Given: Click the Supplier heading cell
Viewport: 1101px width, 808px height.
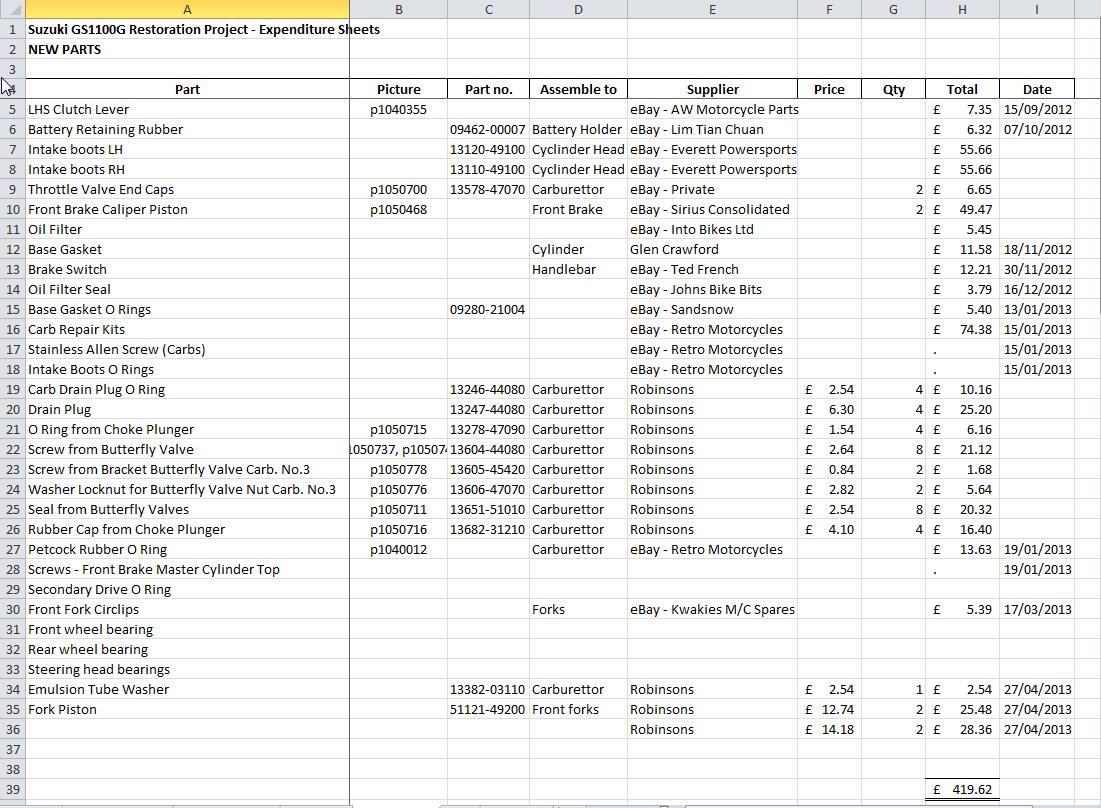Looking at the screenshot, I should (712, 89).
